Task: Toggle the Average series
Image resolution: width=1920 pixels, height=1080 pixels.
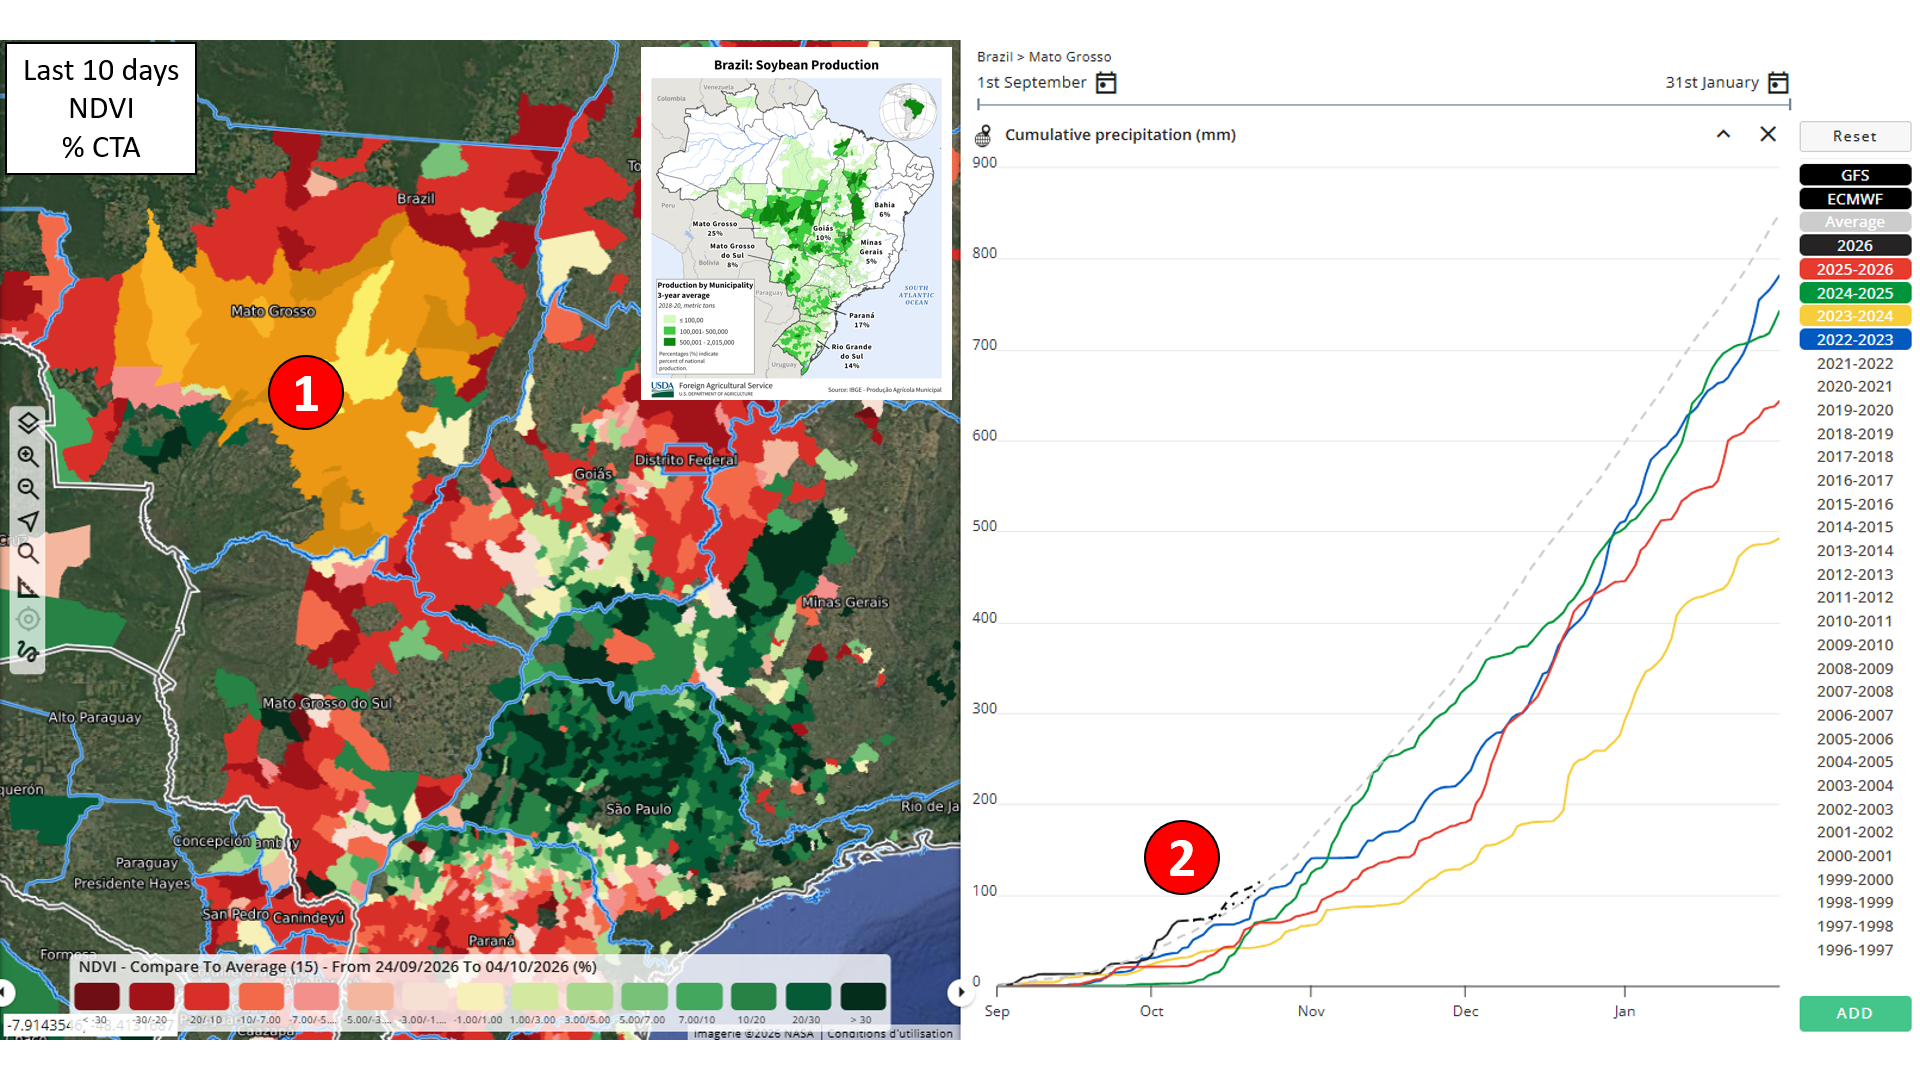Action: (x=1855, y=222)
